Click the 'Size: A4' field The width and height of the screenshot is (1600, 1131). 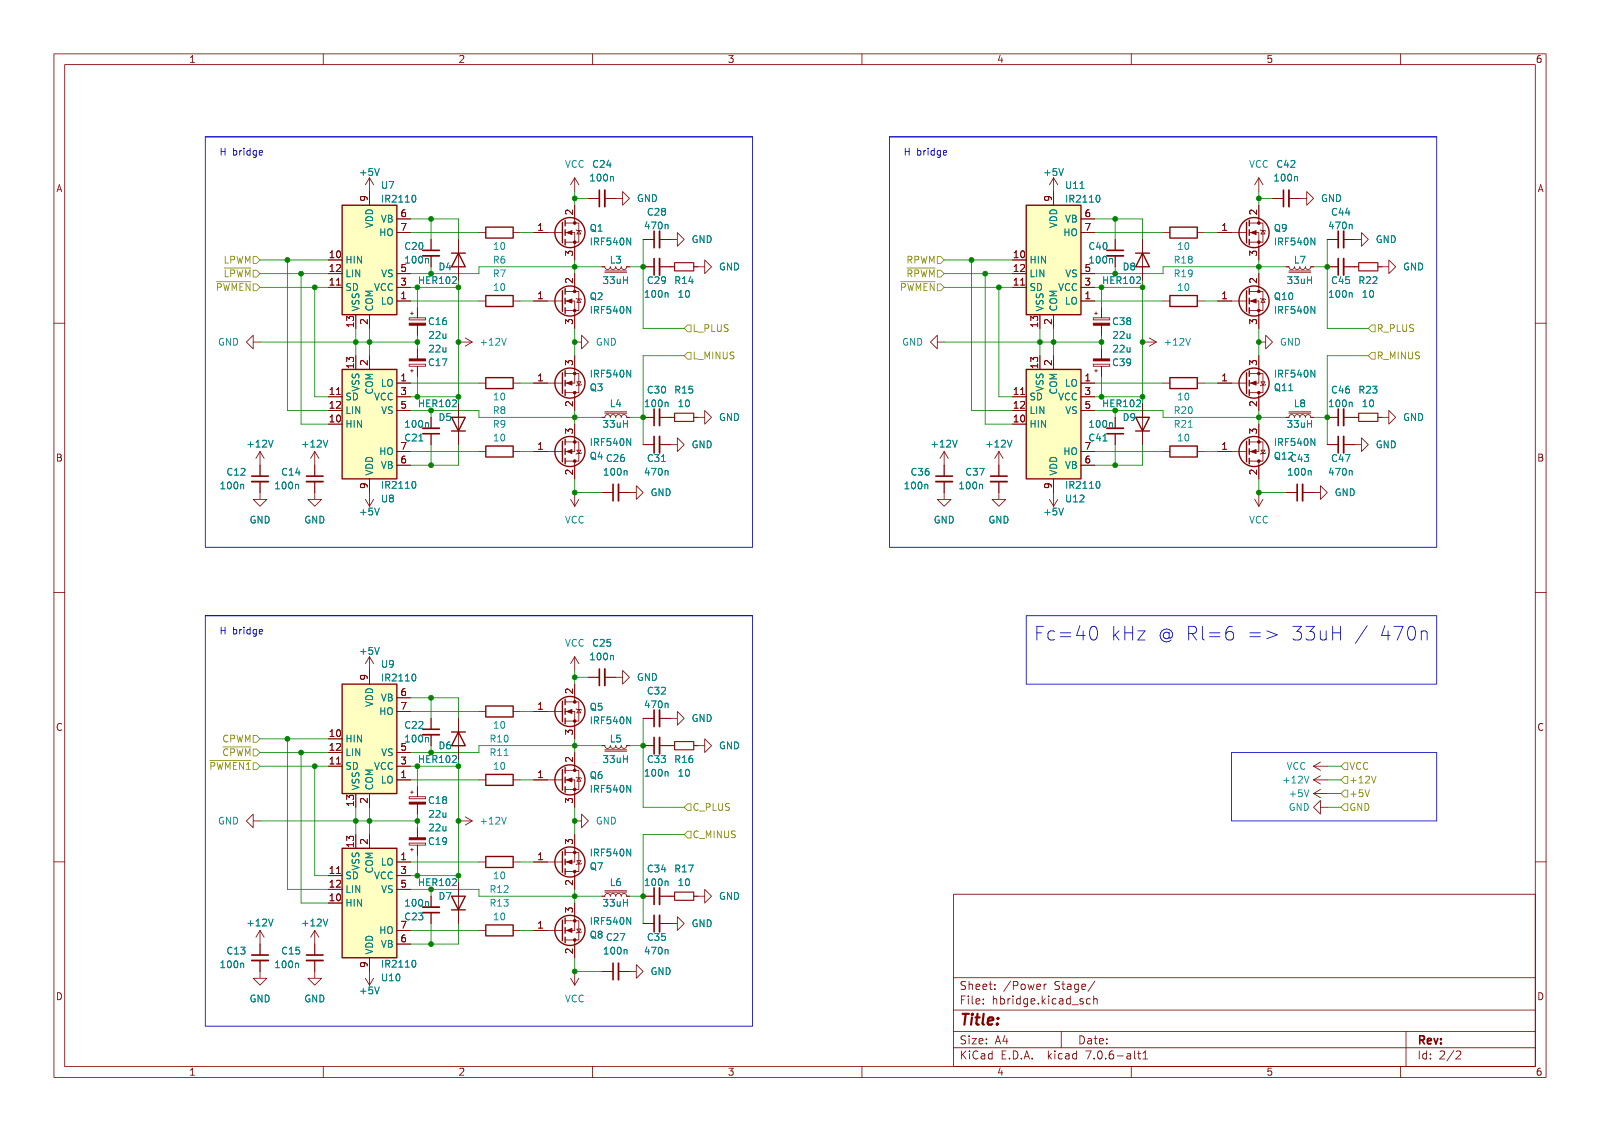point(984,1040)
